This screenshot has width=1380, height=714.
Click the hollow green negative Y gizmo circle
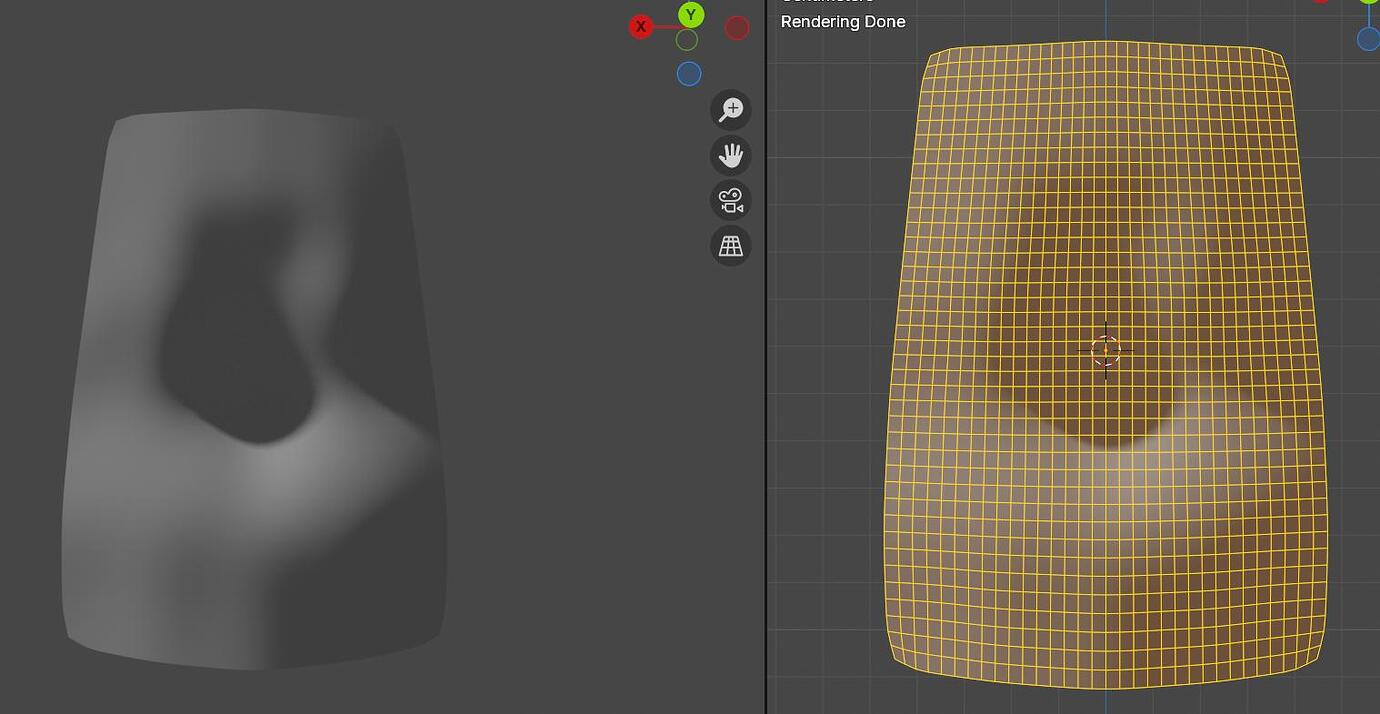(x=686, y=40)
